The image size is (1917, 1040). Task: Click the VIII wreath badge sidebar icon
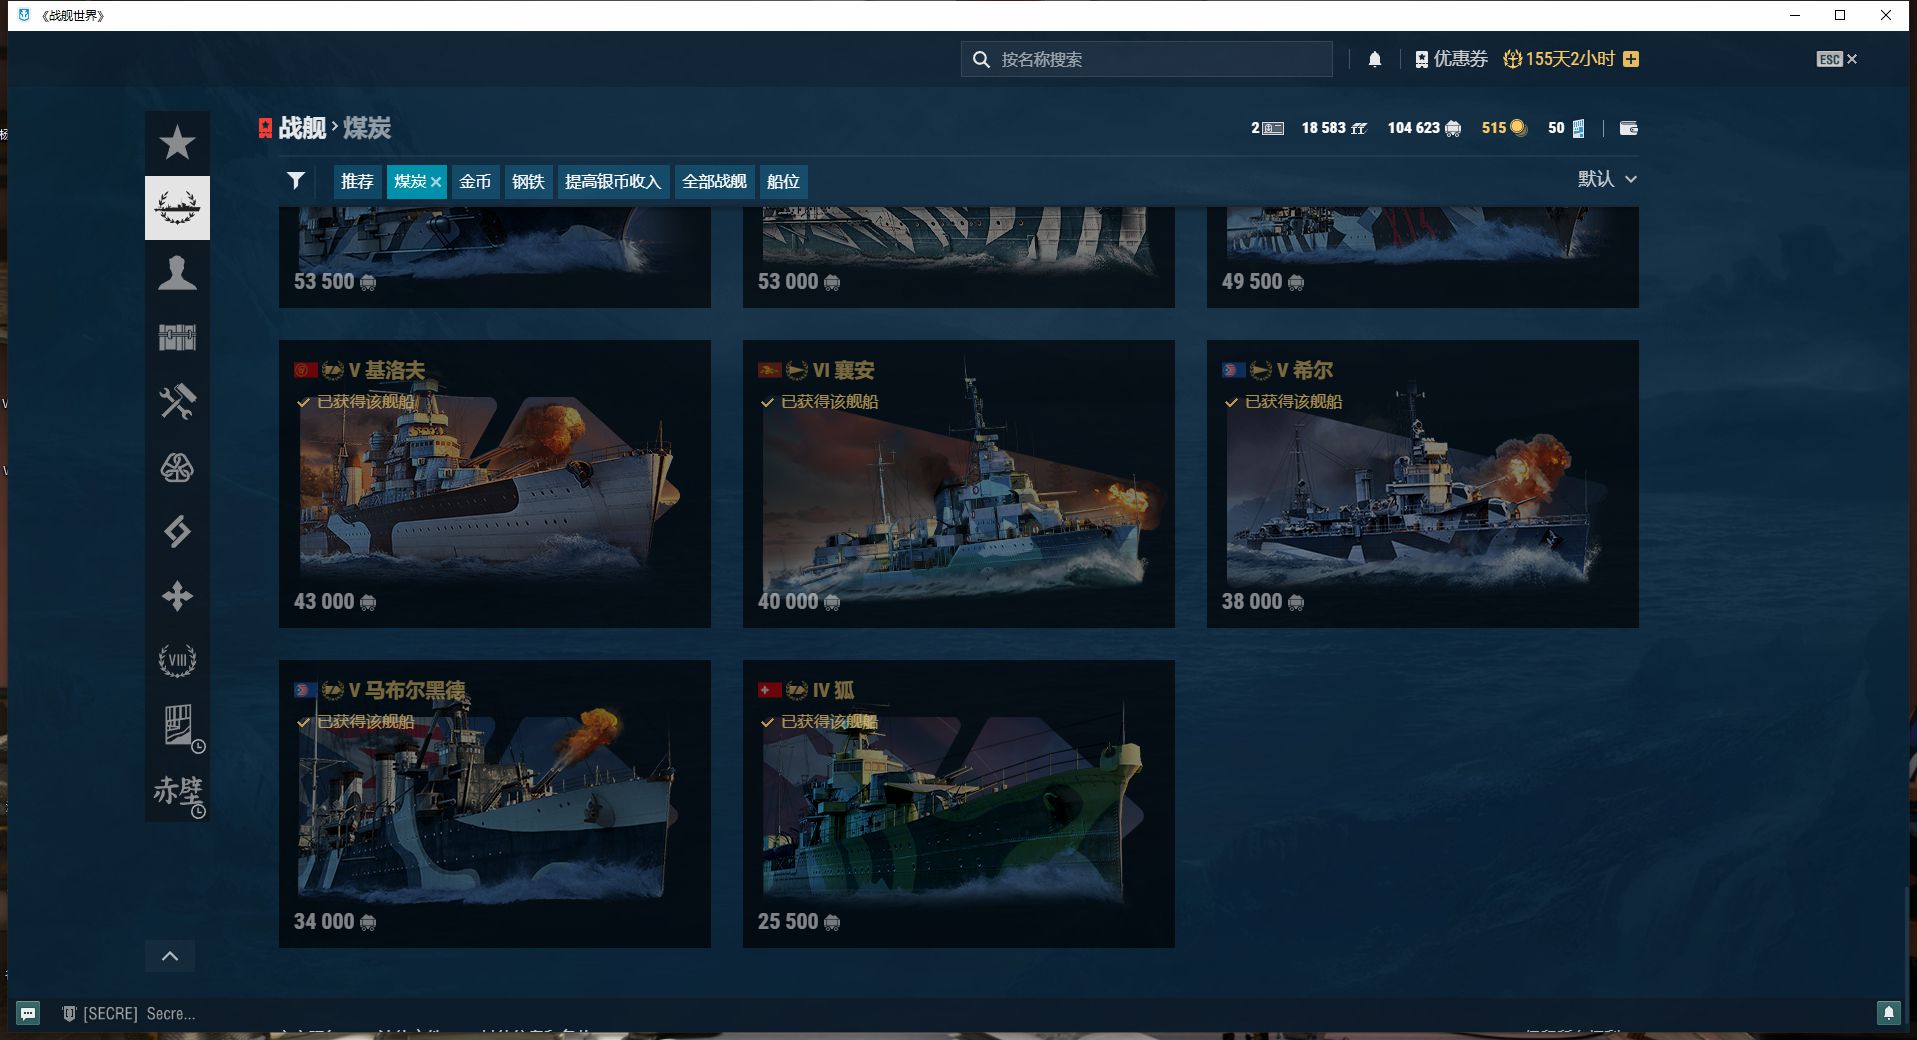[177, 660]
